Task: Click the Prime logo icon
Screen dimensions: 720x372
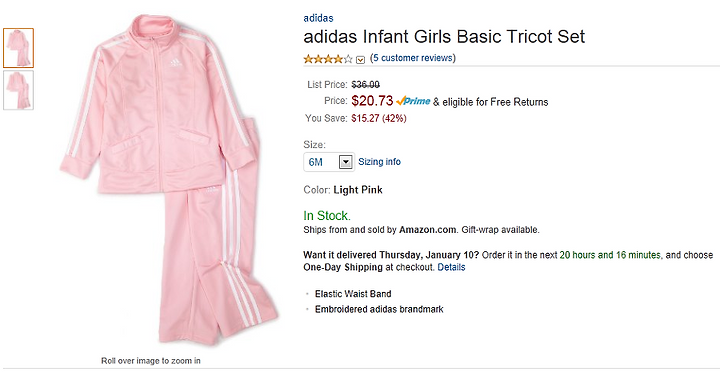Action: pyautogui.click(x=413, y=101)
